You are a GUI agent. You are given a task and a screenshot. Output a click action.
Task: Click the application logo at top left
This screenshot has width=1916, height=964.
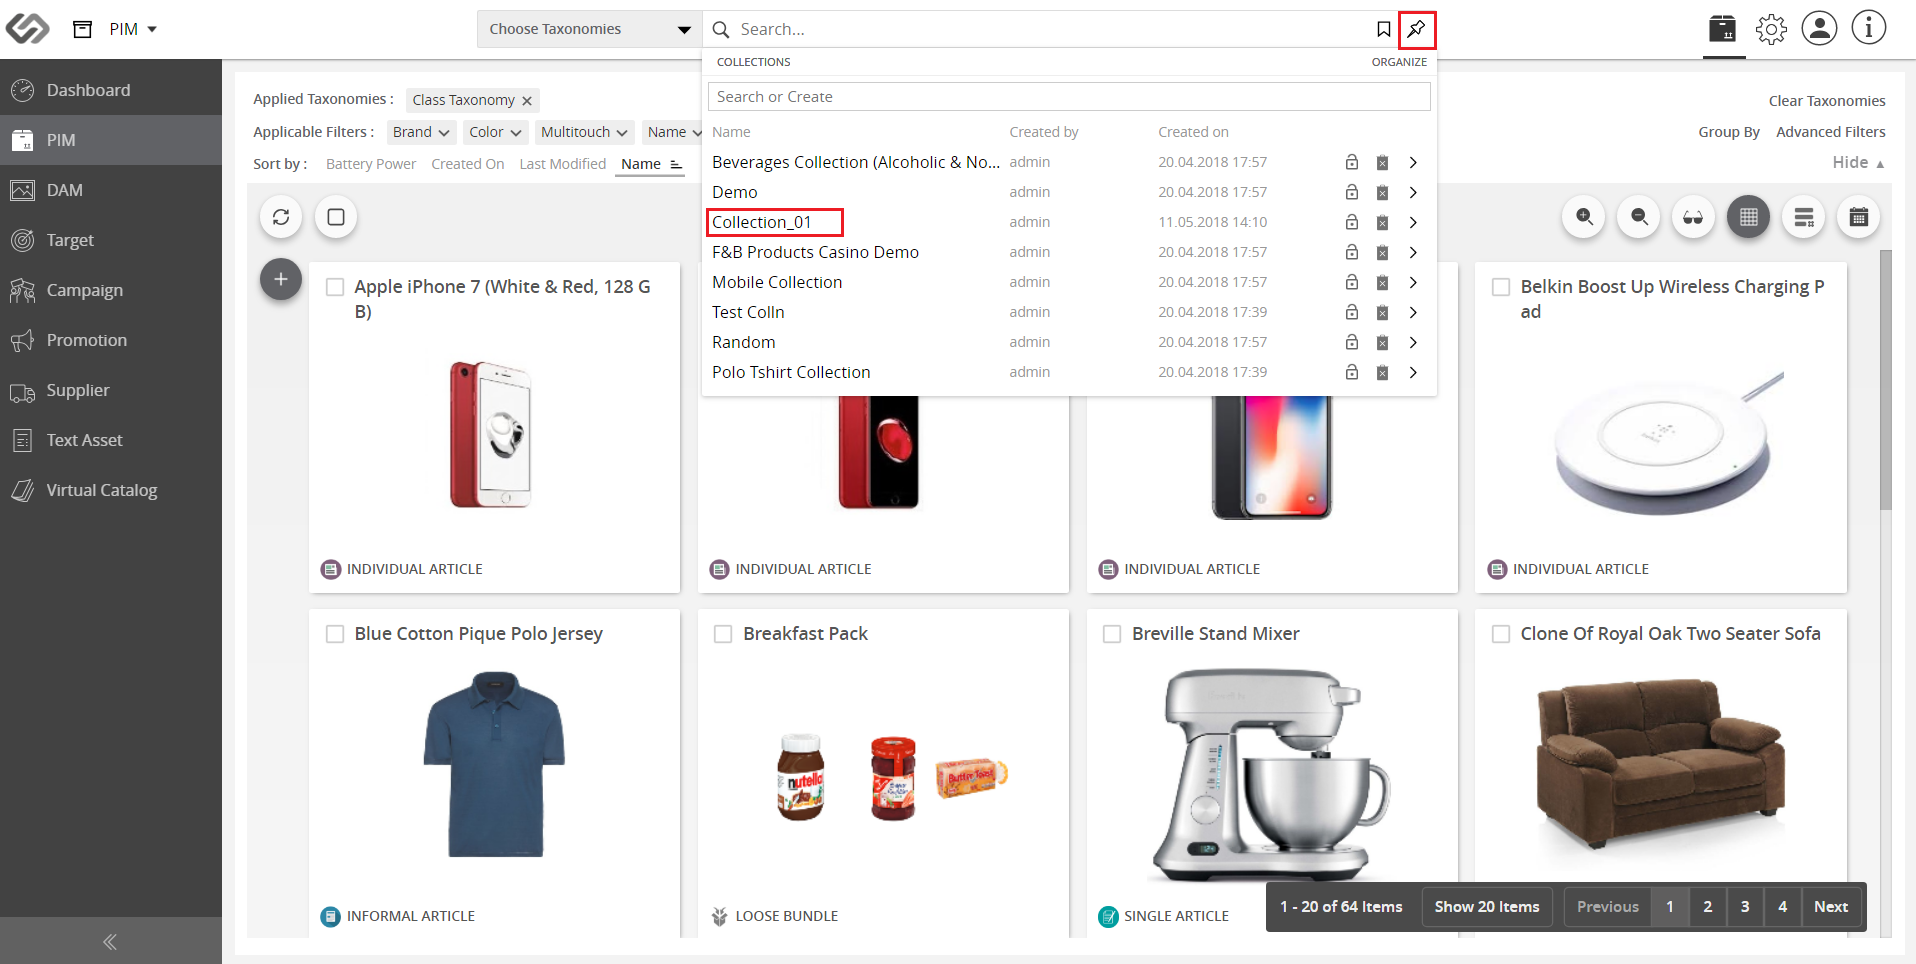tap(27, 29)
